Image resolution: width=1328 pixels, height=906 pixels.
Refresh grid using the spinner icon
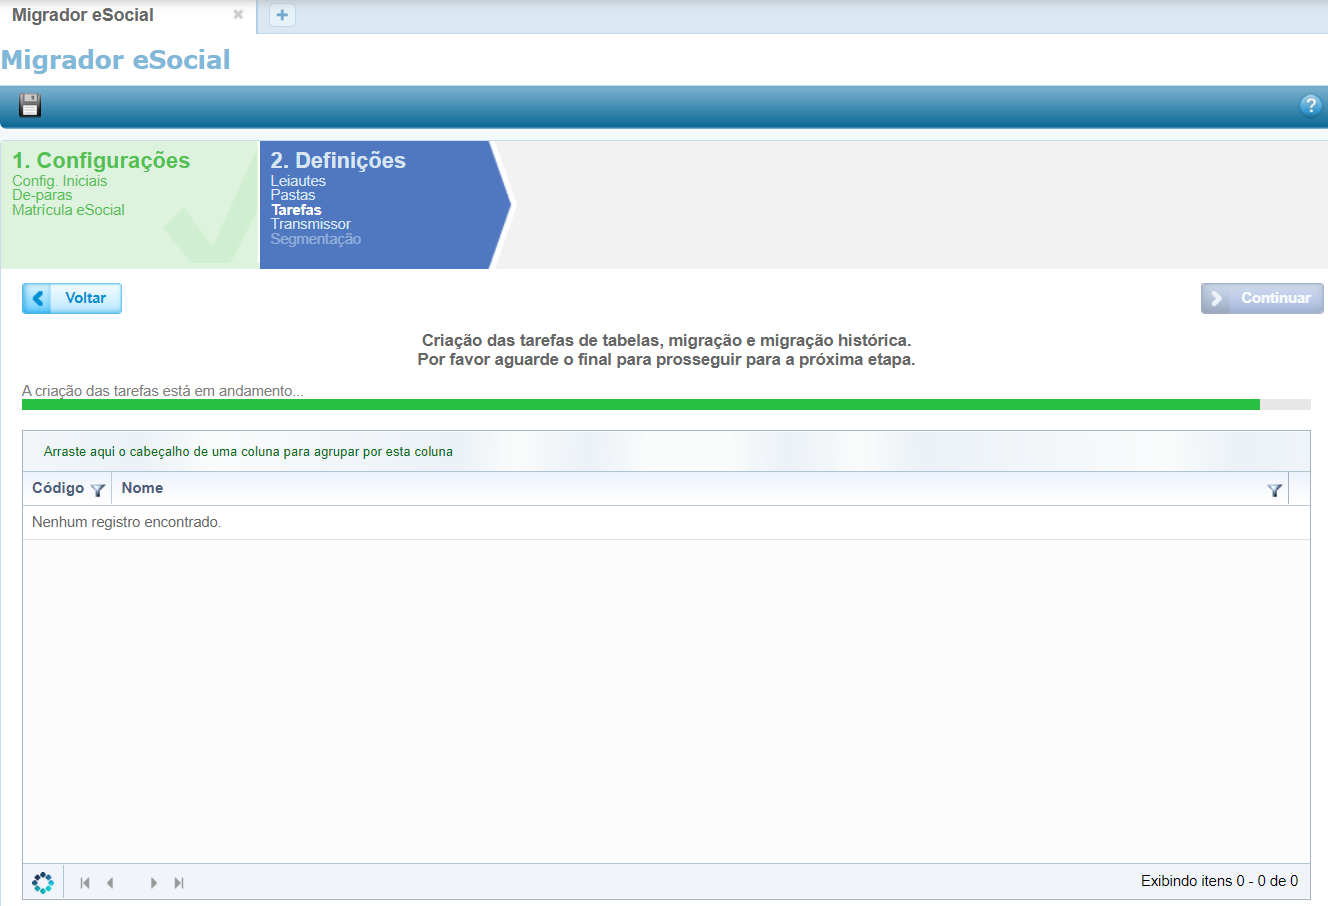click(x=43, y=882)
